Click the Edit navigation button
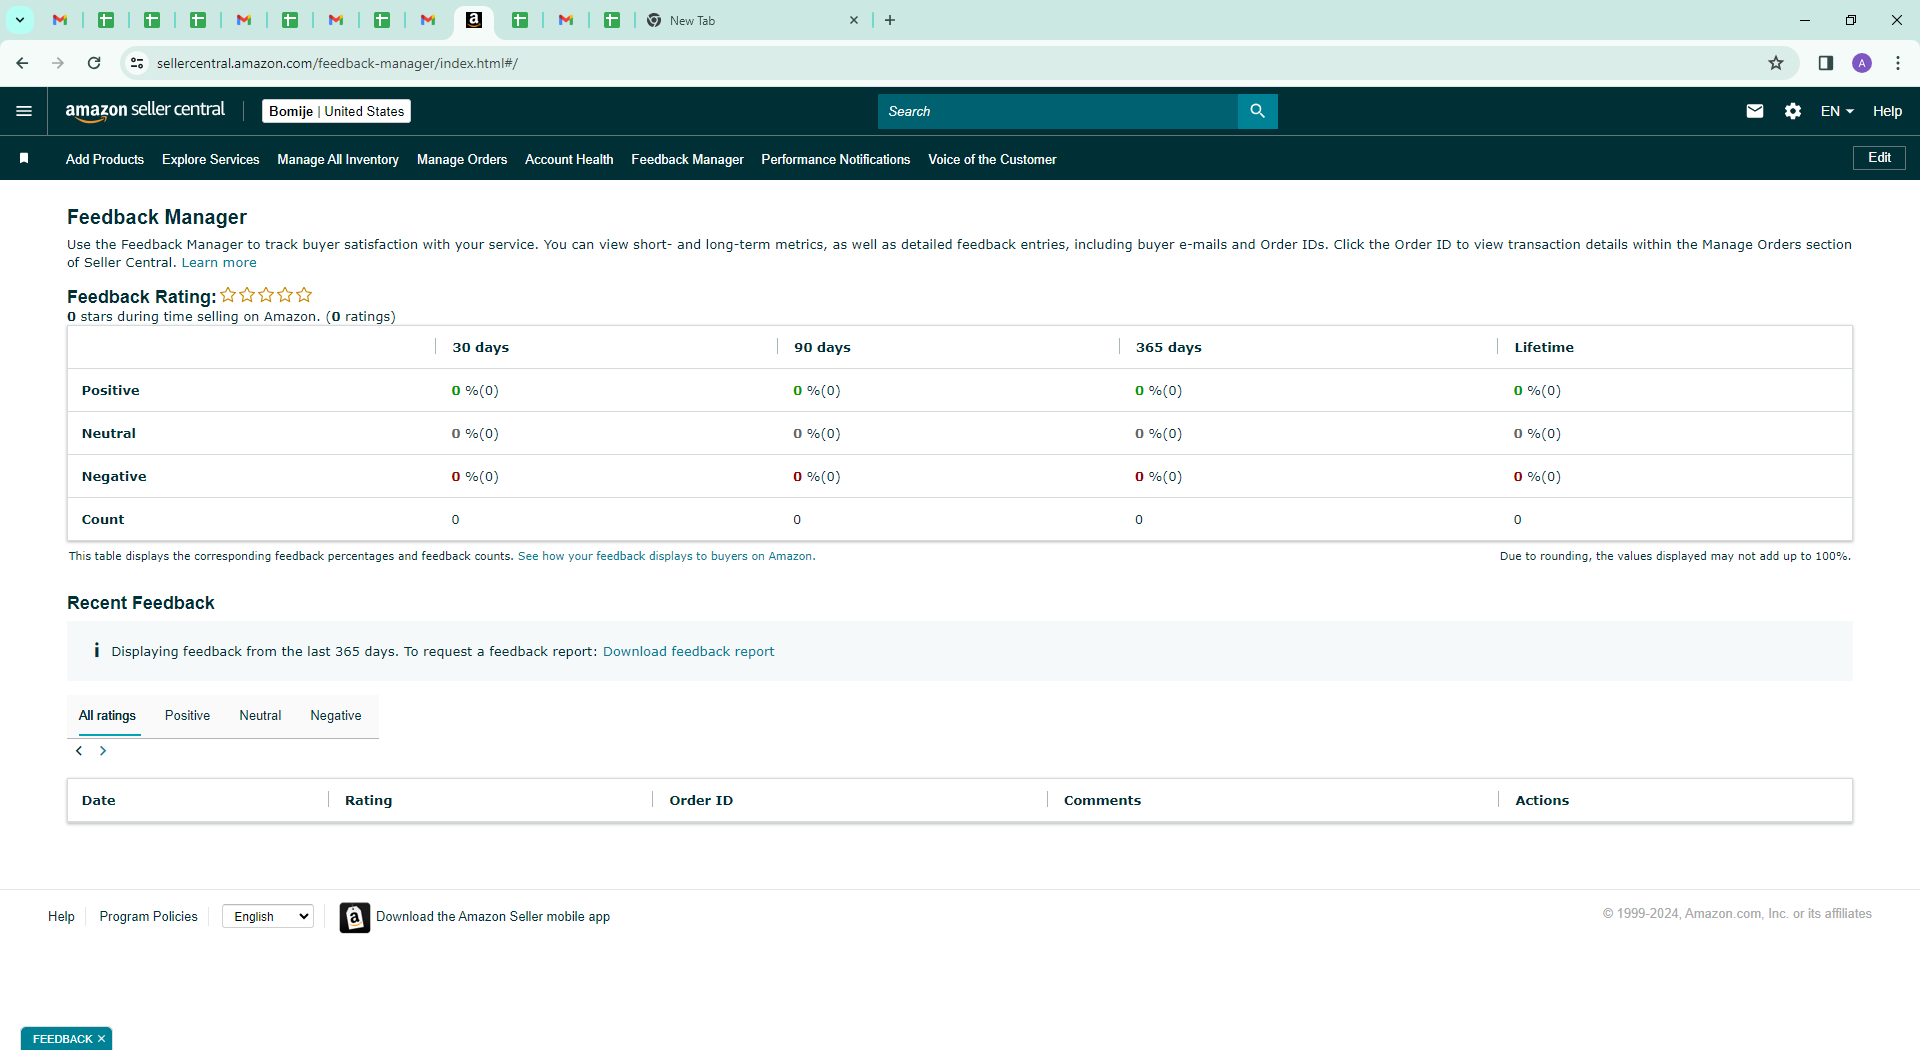1920x1050 pixels. click(x=1879, y=158)
